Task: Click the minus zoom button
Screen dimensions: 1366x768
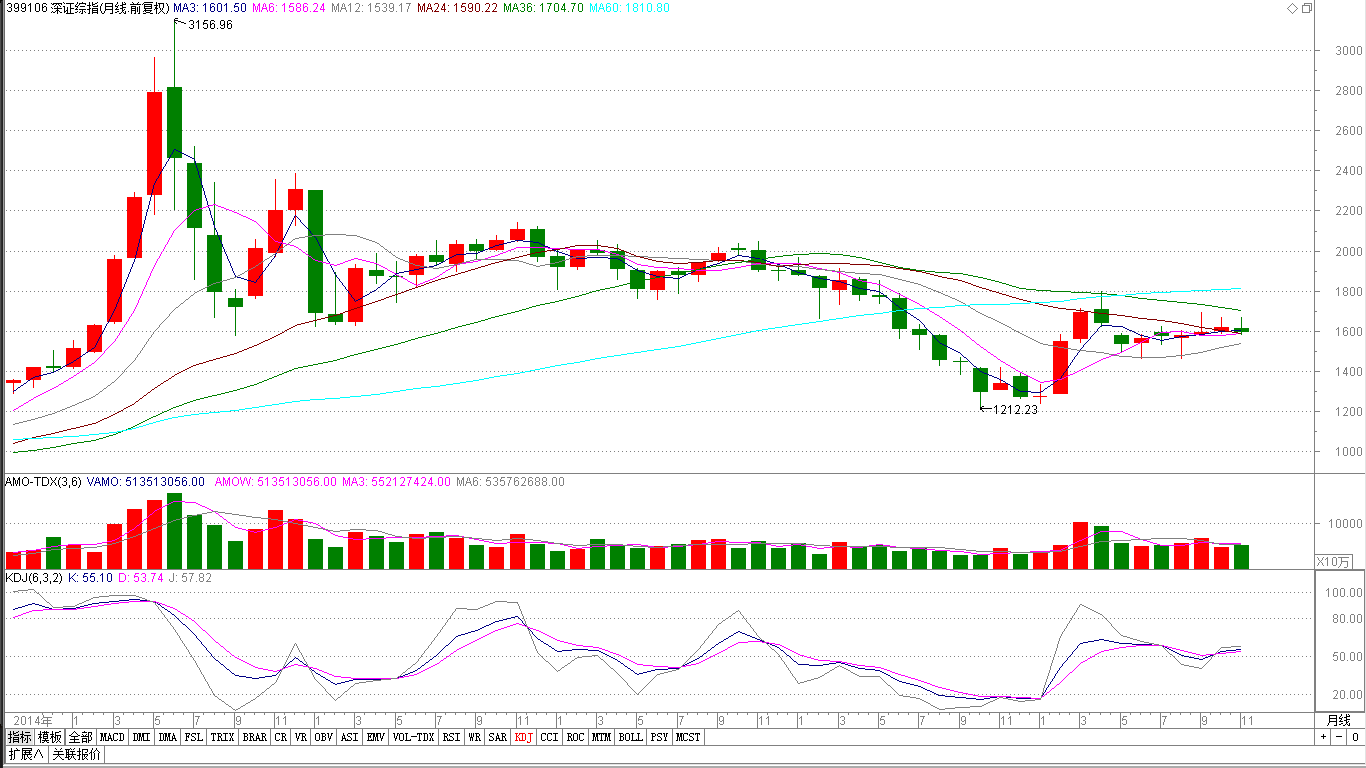Action: [1338, 737]
